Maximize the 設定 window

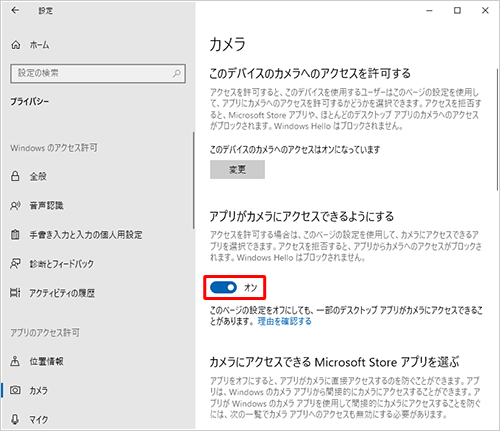pos(457,11)
